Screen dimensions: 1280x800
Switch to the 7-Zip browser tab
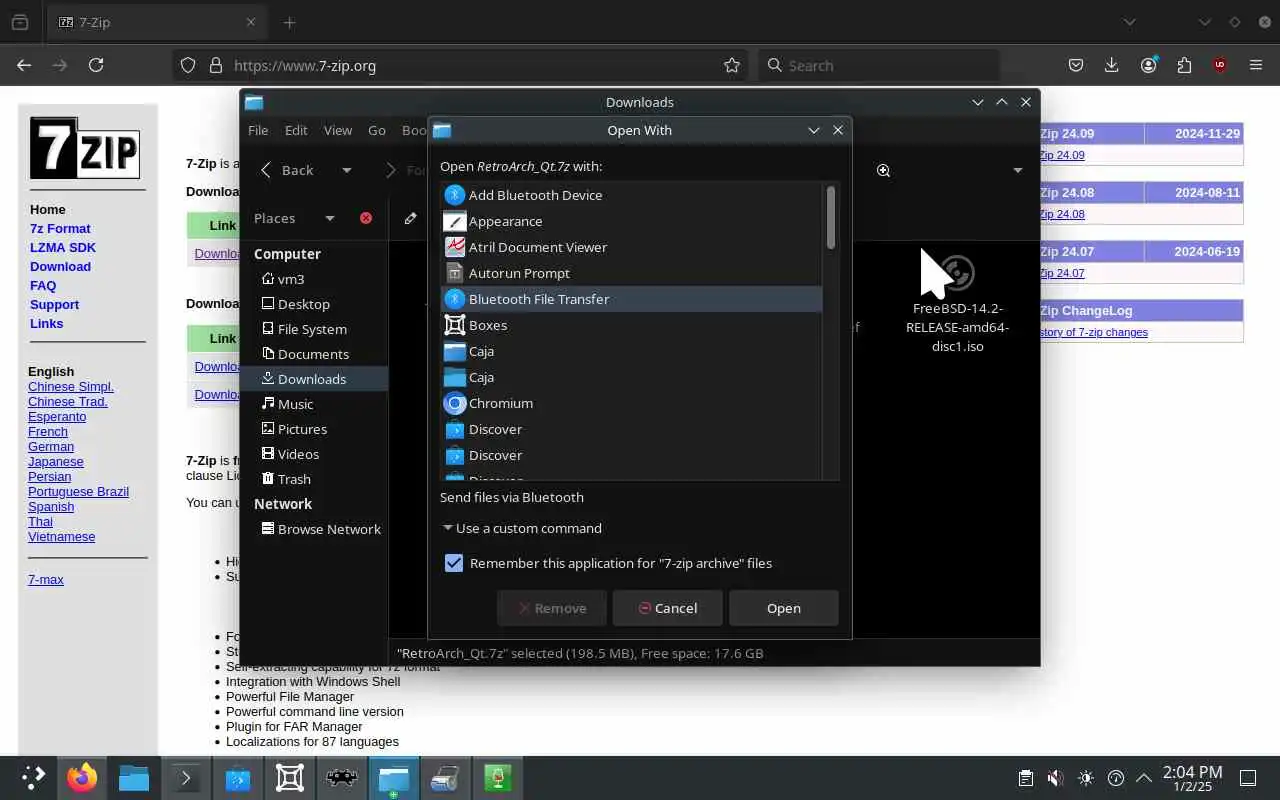[x=157, y=22]
